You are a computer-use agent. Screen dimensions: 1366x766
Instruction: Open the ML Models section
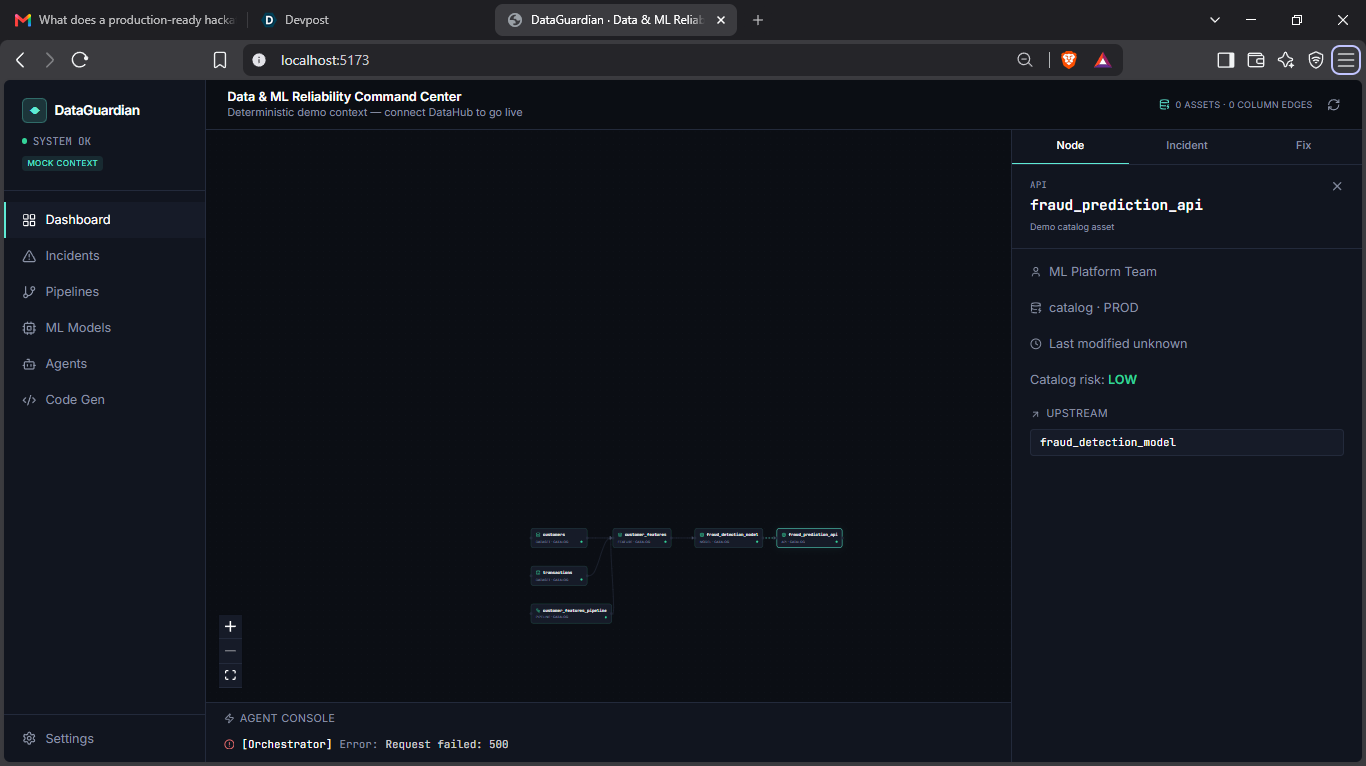point(104,328)
